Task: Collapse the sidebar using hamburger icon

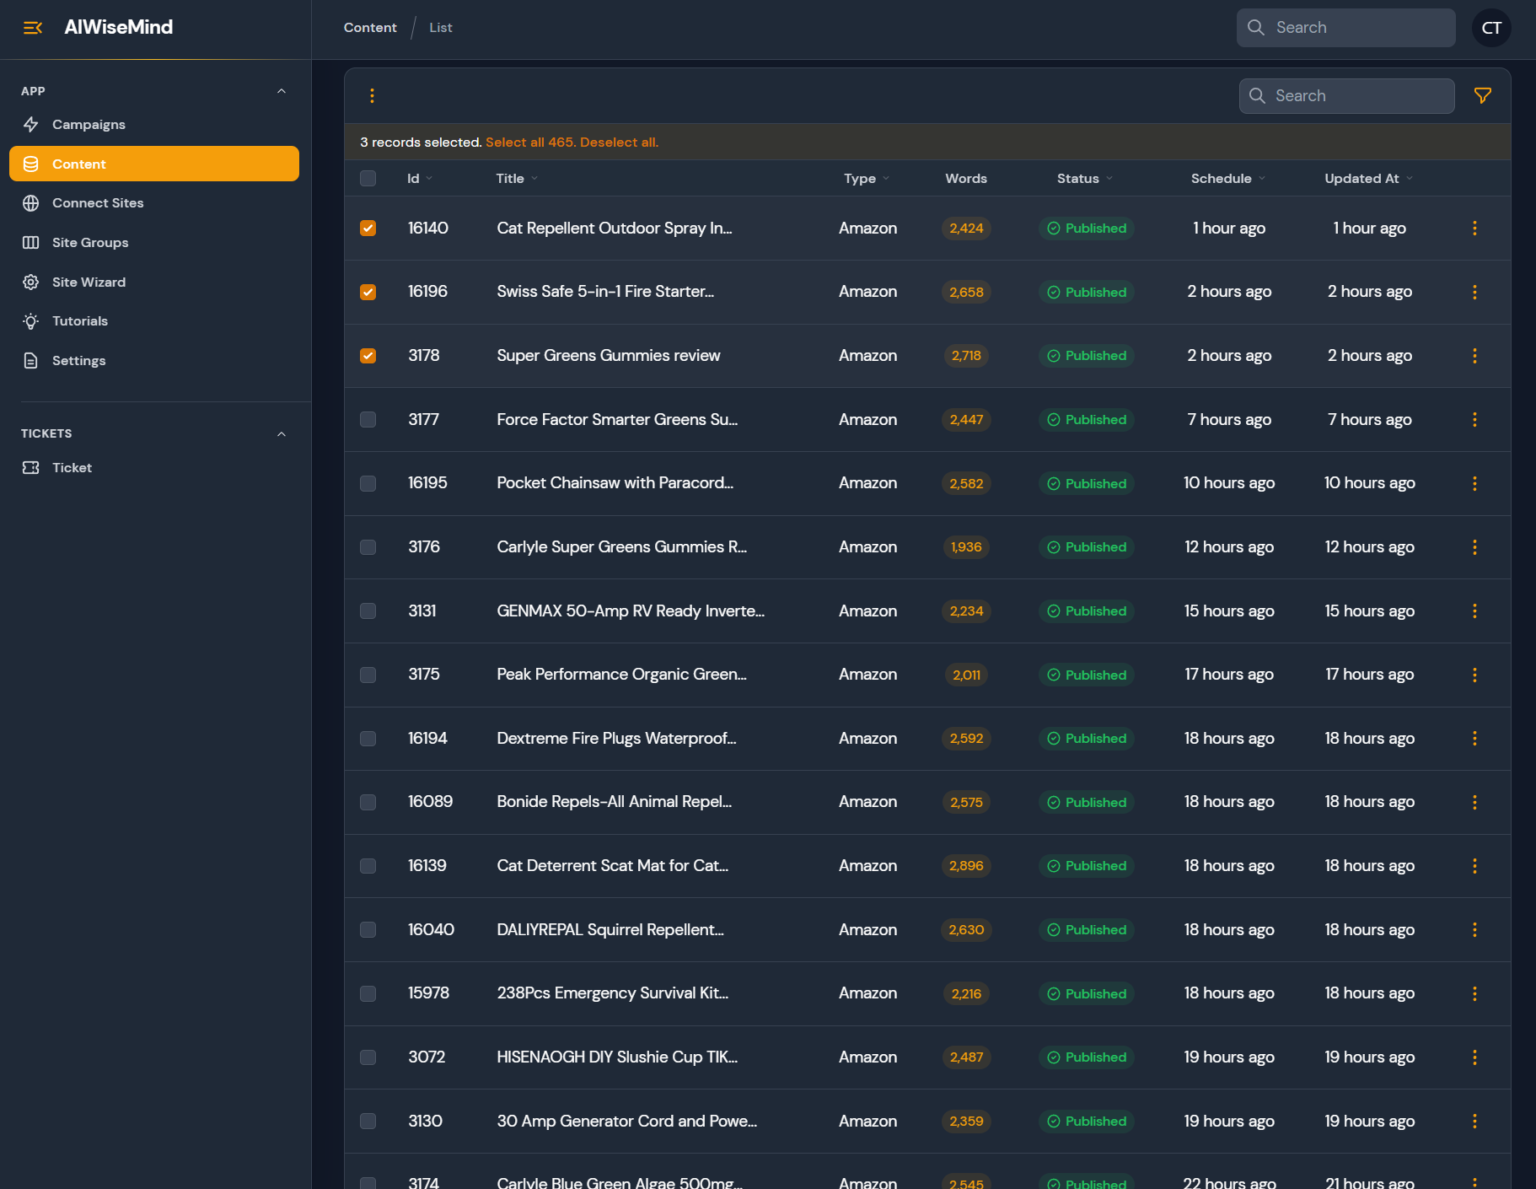Action: (x=32, y=27)
